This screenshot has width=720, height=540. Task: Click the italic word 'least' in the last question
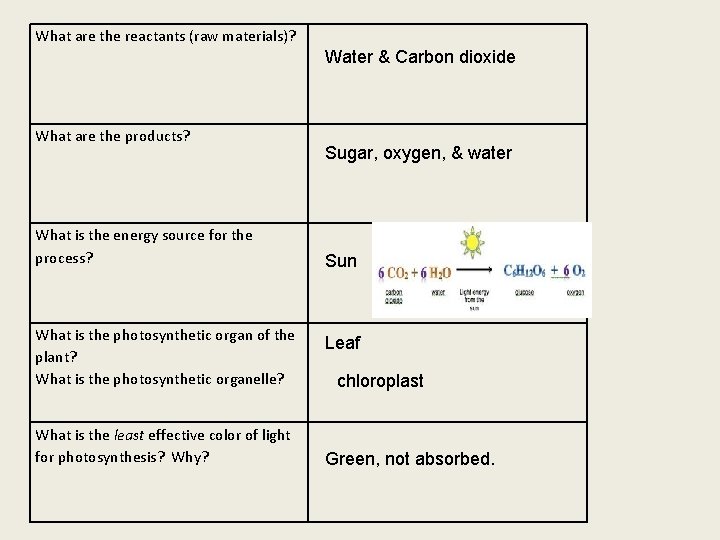(x=130, y=435)
